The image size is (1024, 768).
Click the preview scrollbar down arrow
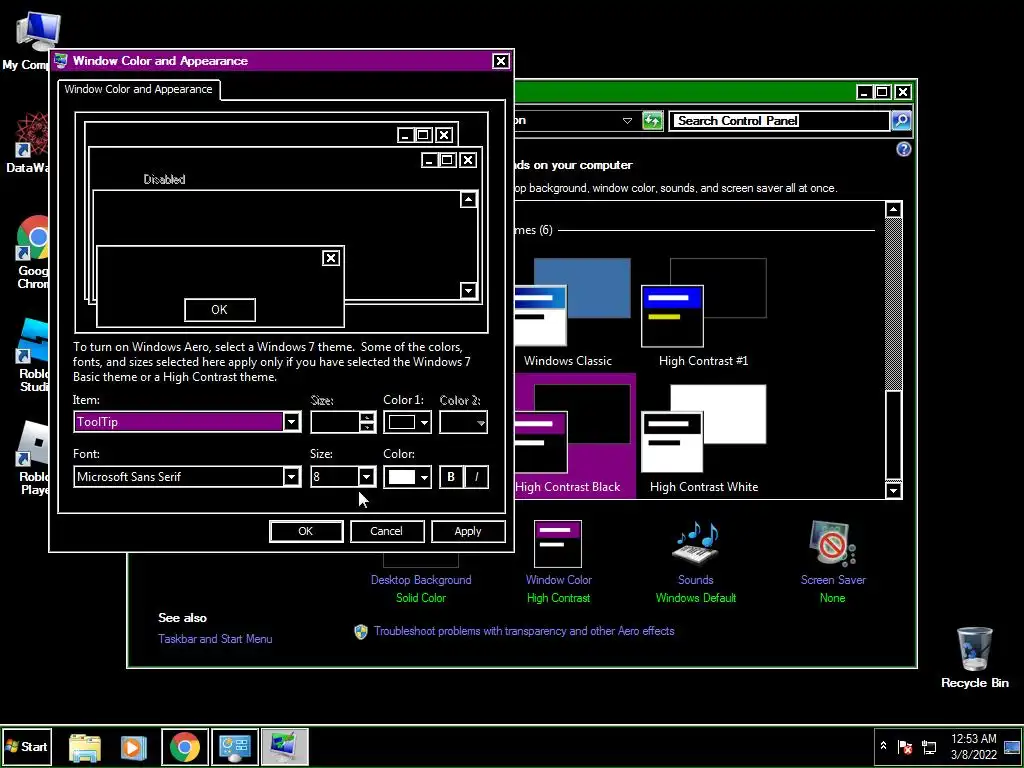coord(468,290)
